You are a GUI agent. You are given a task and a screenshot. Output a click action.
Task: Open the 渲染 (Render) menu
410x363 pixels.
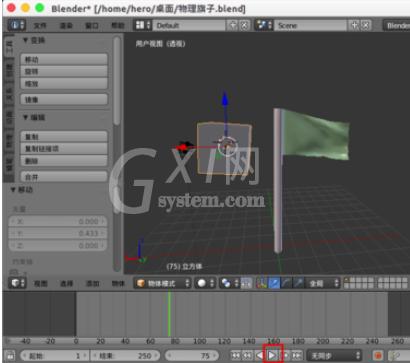[x=66, y=26]
